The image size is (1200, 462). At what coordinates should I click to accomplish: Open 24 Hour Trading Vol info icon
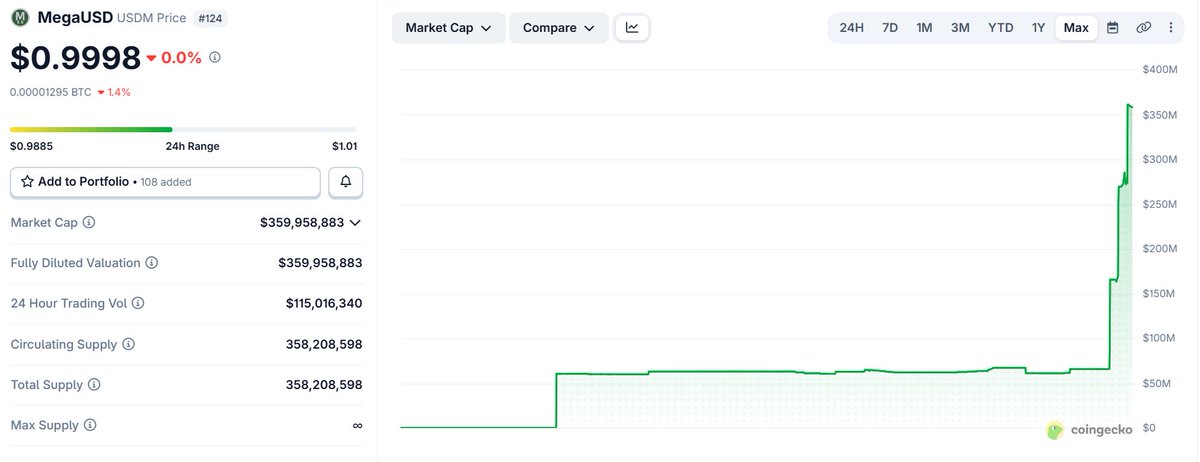(138, 303)
